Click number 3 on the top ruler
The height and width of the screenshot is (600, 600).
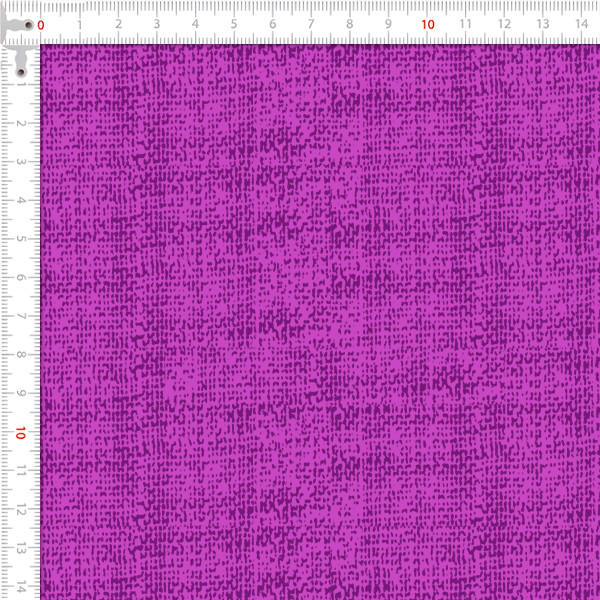pyautogui.click(x=156, y=23)
